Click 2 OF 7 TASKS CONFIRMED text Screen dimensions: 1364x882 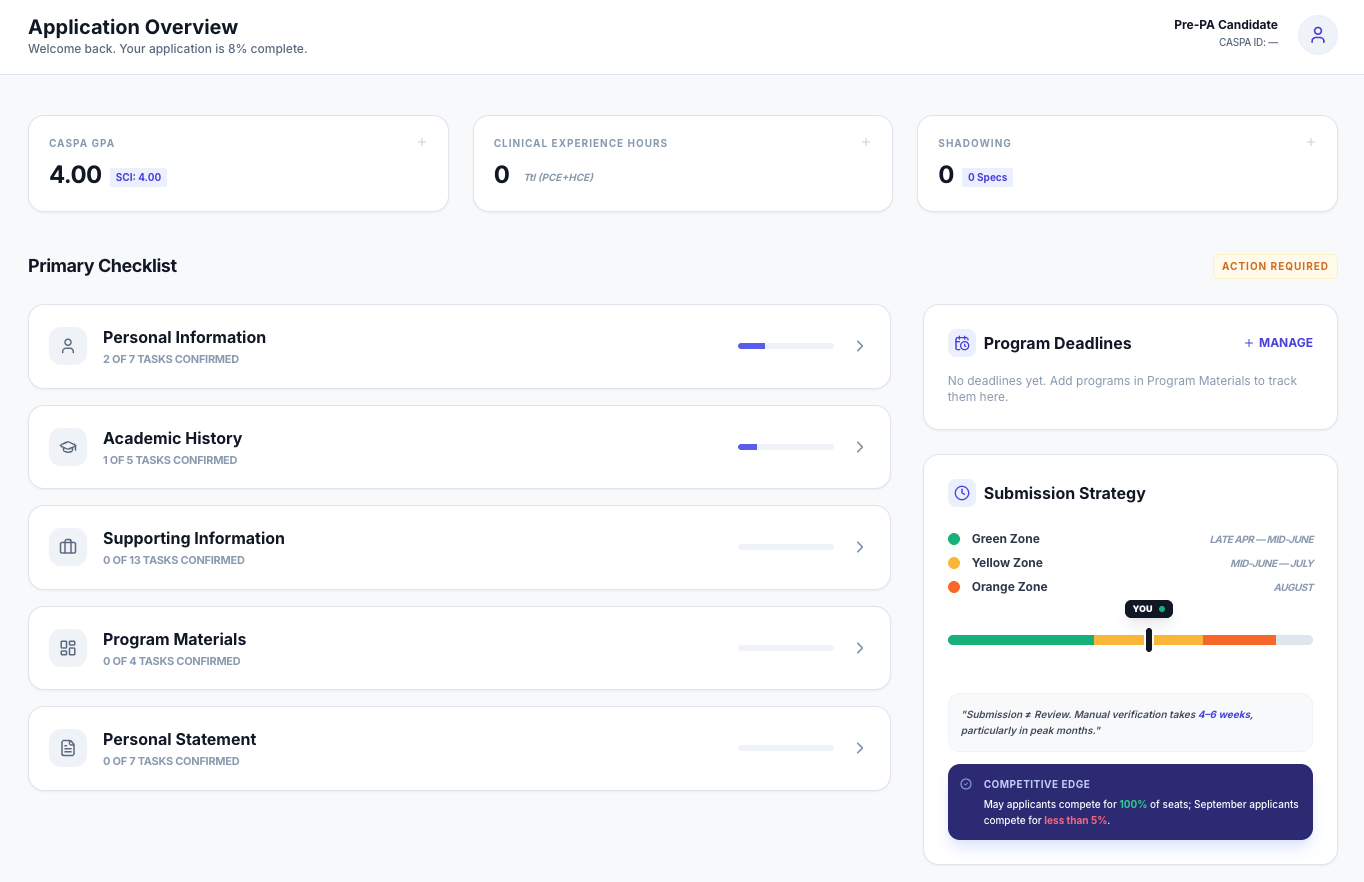171,359
